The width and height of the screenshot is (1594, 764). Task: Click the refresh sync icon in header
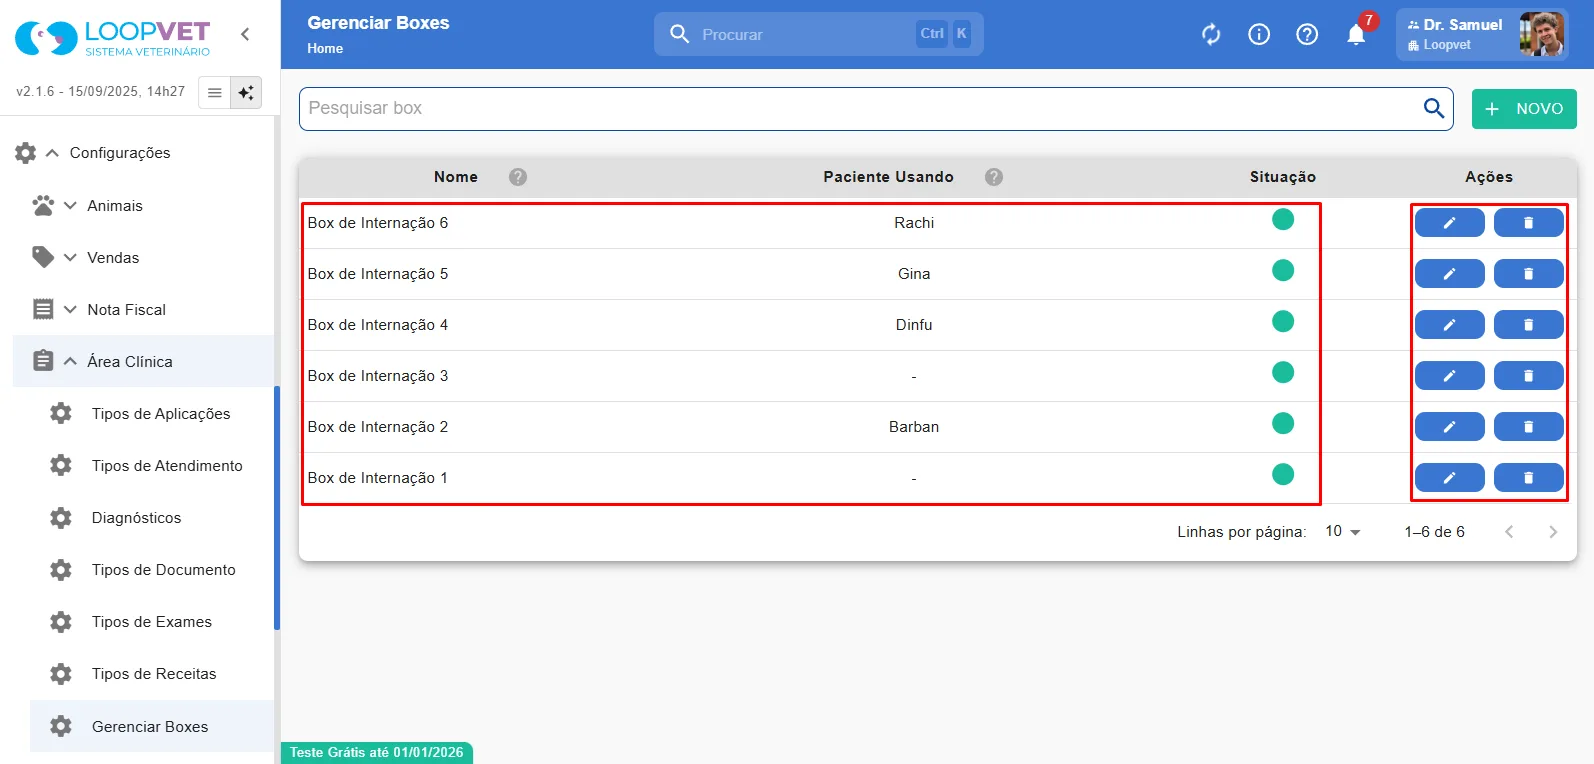(x=1211, y=34)
